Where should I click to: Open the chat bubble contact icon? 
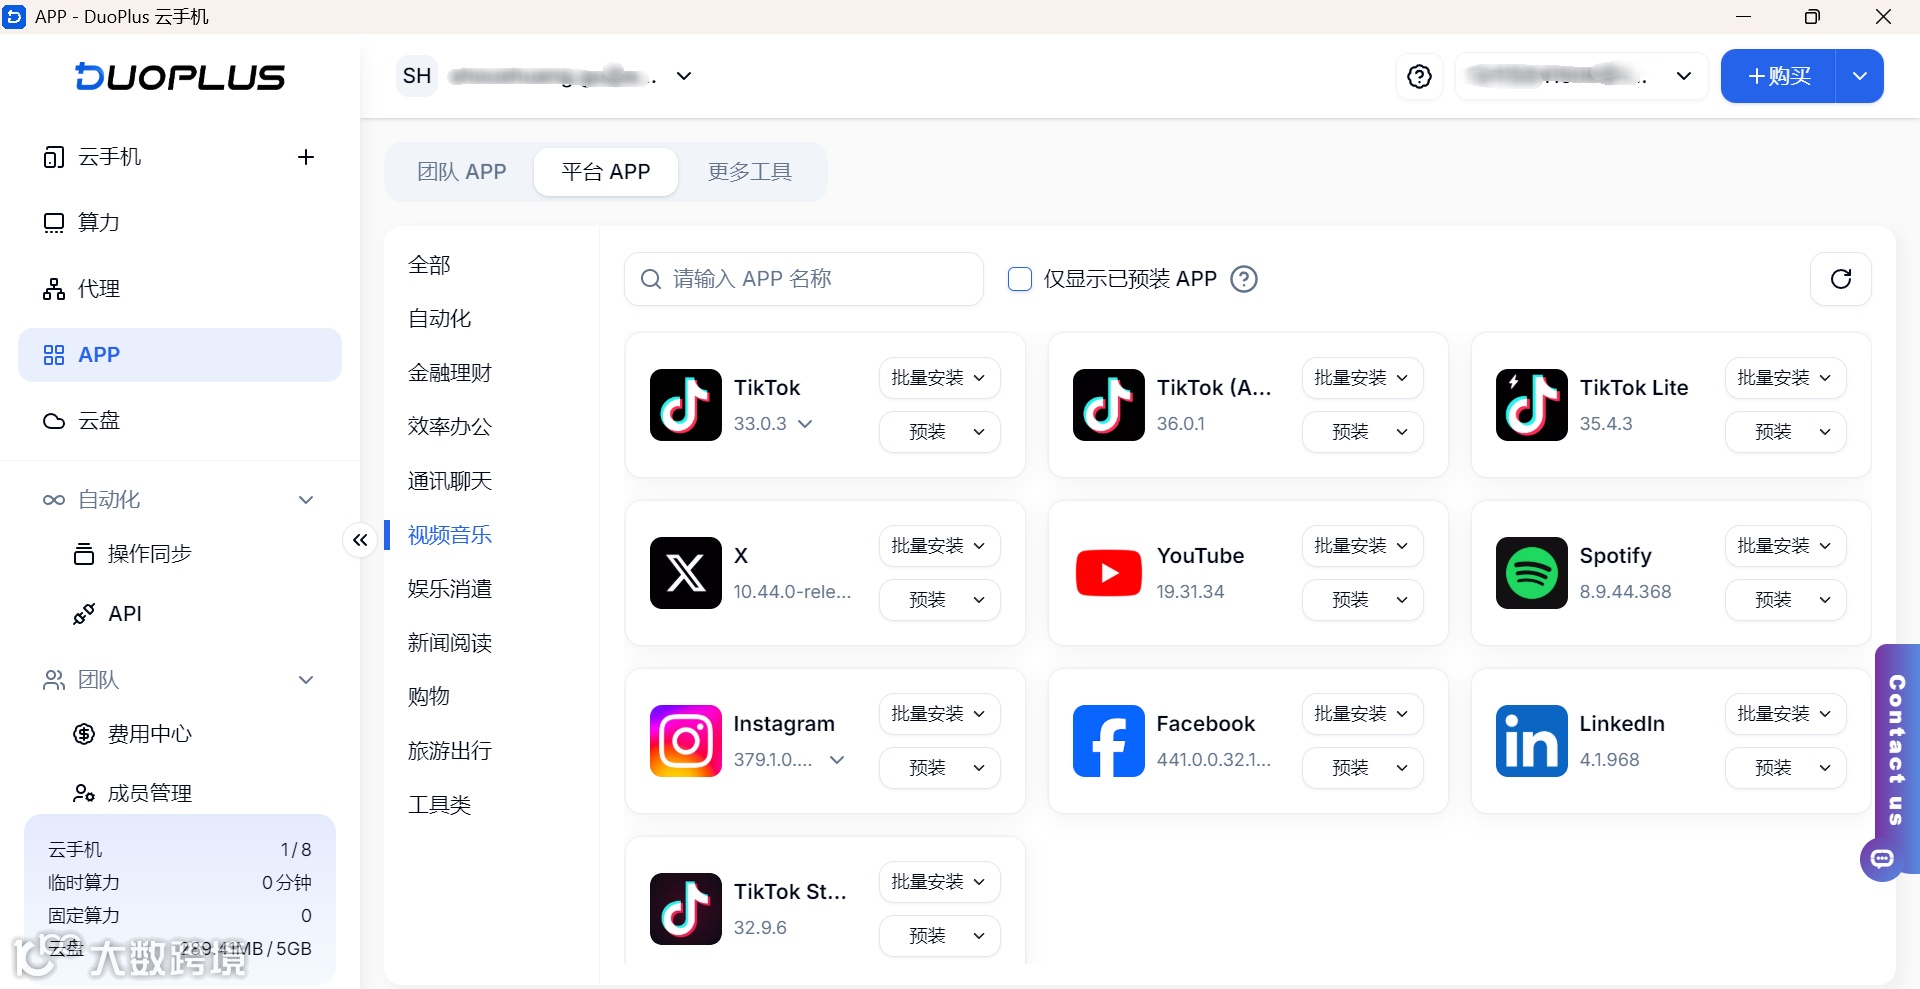[1882, 858]
